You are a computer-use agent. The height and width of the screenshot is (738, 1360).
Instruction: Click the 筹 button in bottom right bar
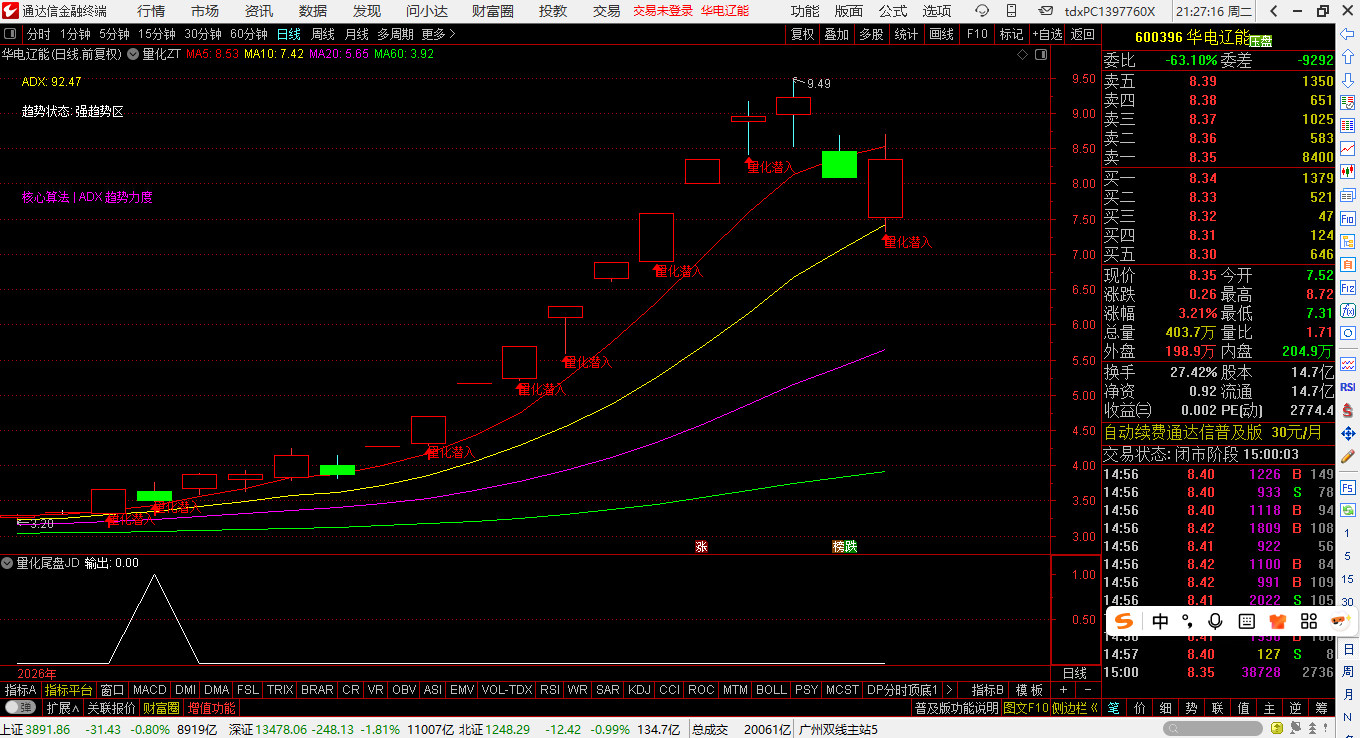tap(1321, 707)
